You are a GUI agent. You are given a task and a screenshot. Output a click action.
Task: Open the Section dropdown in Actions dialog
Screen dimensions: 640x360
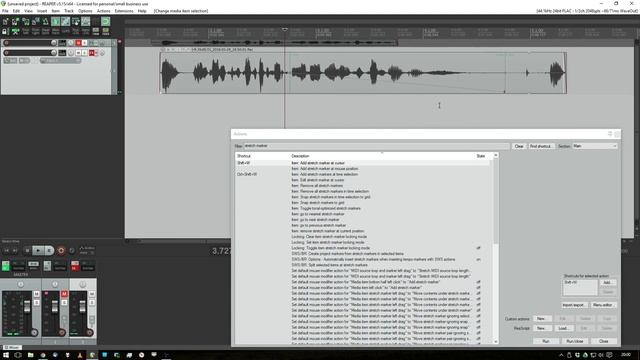click(x=595, y=146)
